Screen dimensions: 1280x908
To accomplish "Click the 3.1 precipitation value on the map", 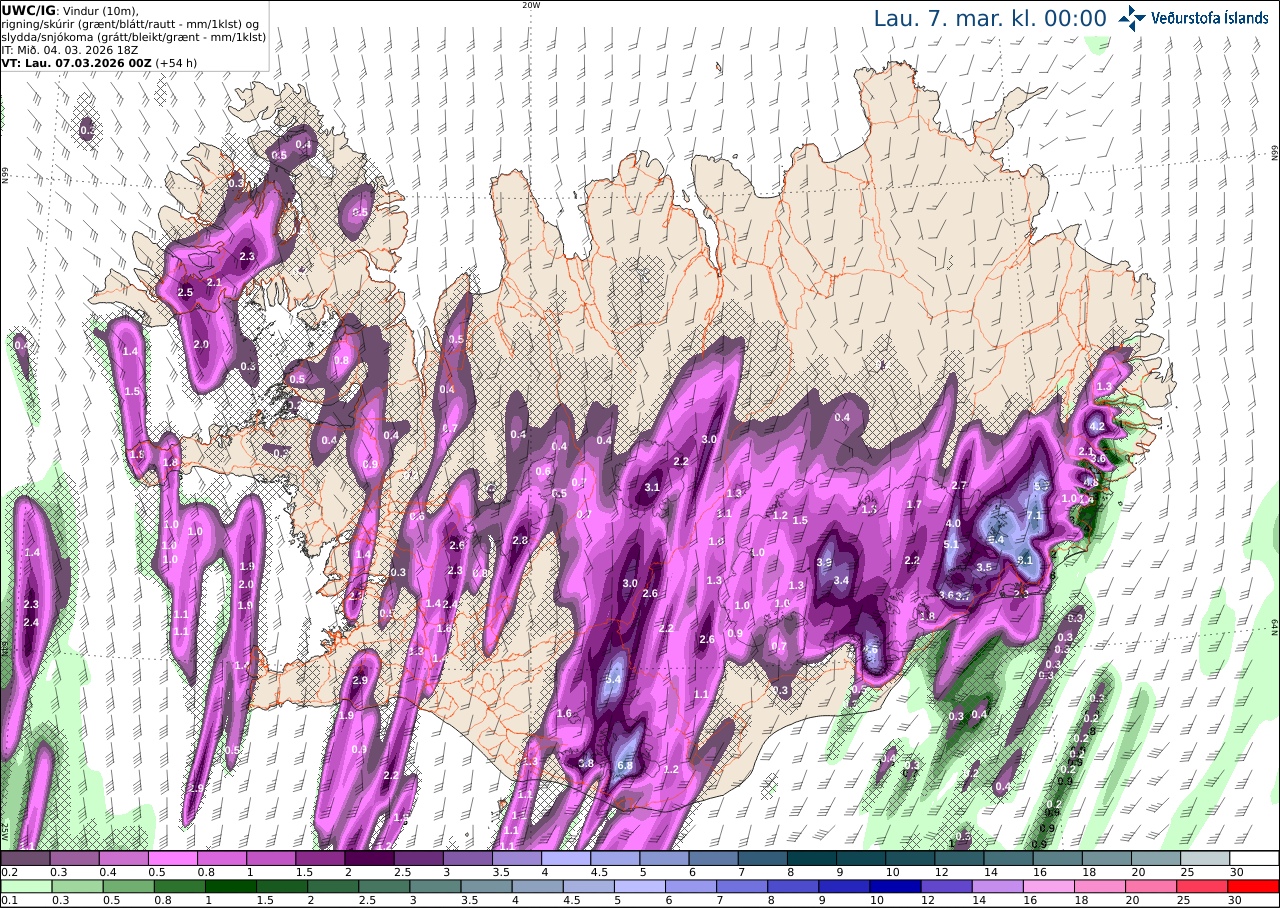I will 652,488.
